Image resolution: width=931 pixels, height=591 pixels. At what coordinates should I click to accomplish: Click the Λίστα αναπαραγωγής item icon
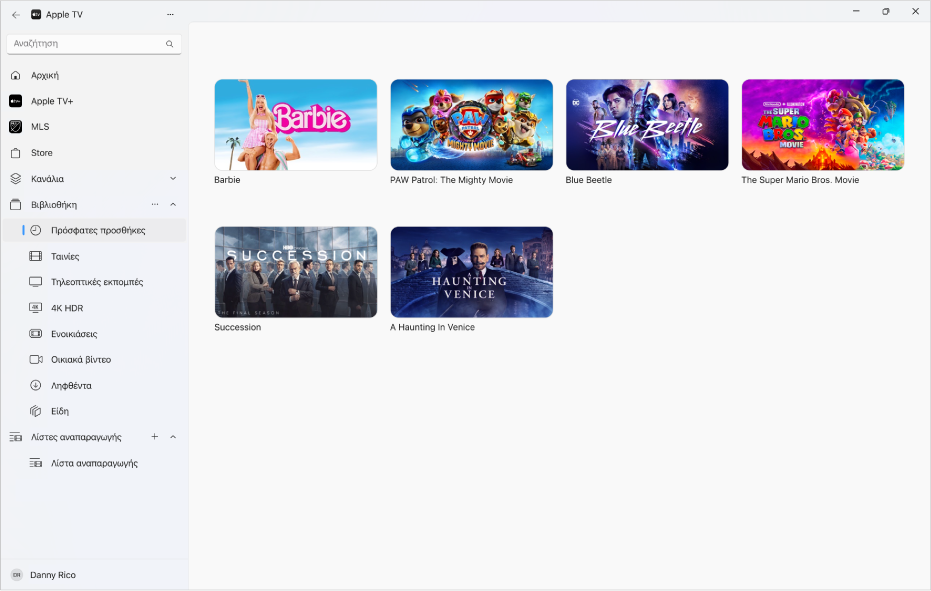coord(36,463)
